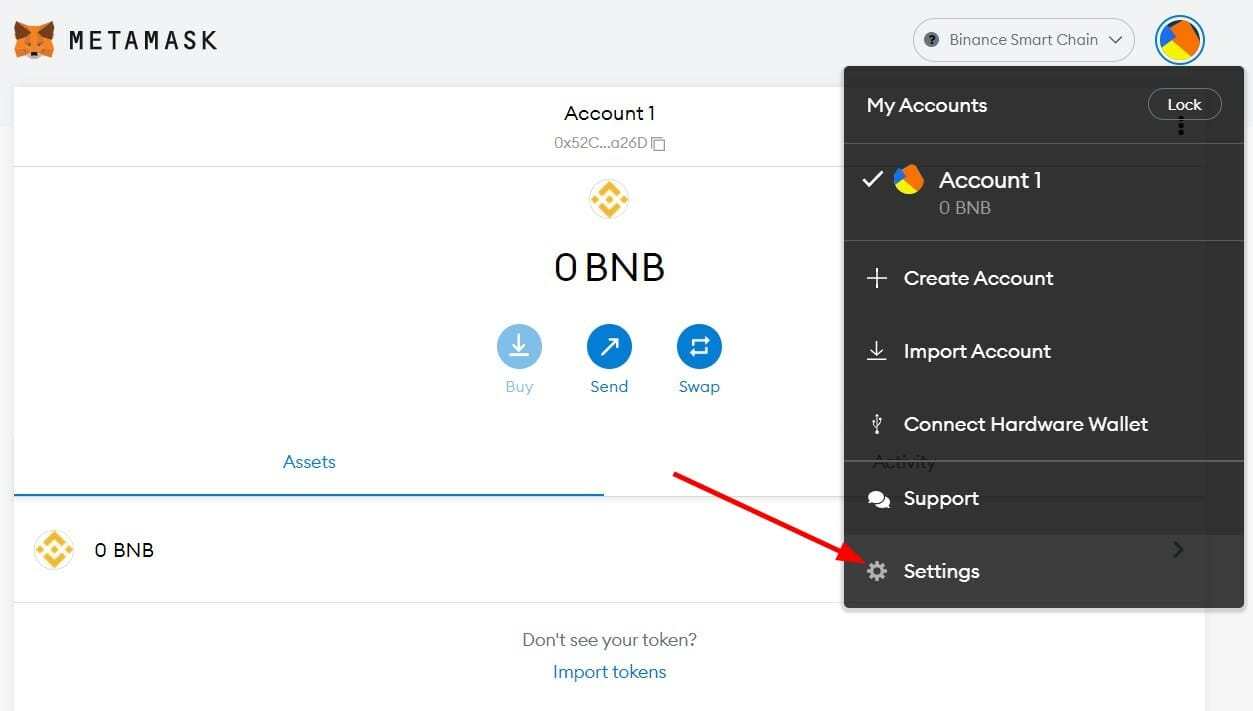The width and height of the screenshot is (1253, 711).
Task: Click the network help question mark icon
Action: 931,39
